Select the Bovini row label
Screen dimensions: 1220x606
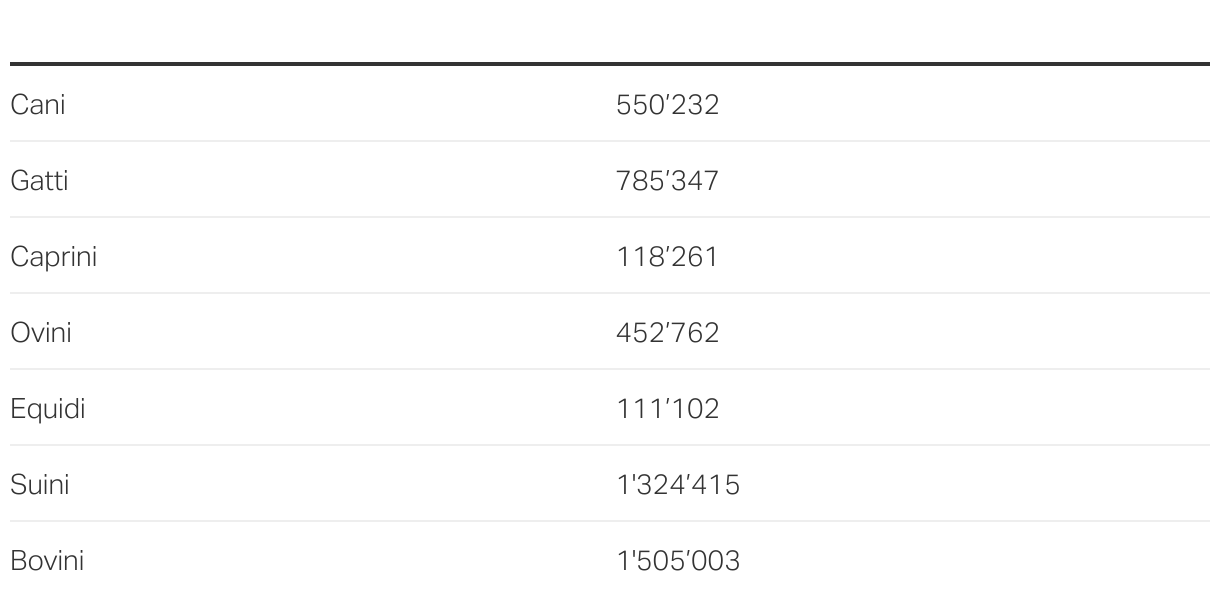tap(47, 561)
